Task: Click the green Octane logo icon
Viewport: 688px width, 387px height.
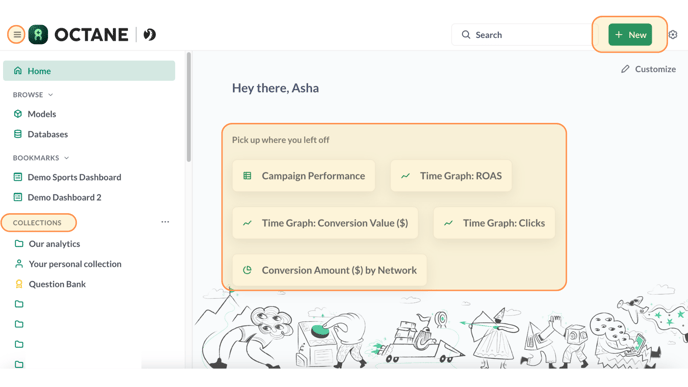Action: click(38, 34)
